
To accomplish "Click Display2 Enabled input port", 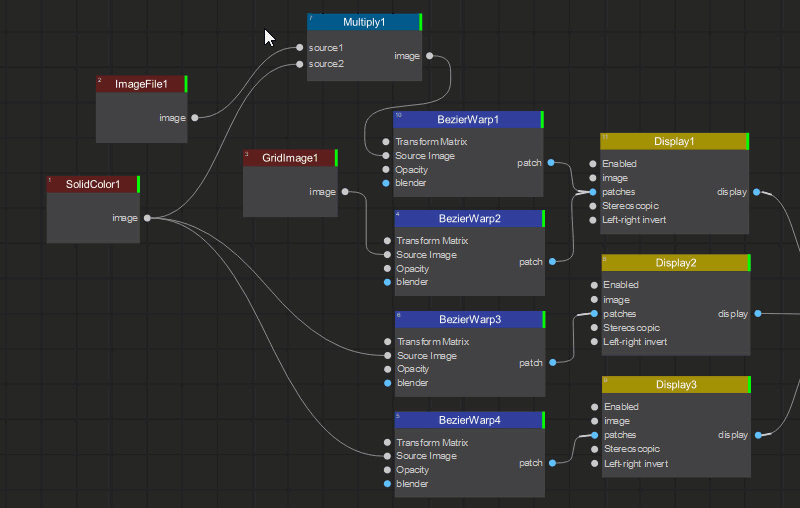I will tap(594, 285).
